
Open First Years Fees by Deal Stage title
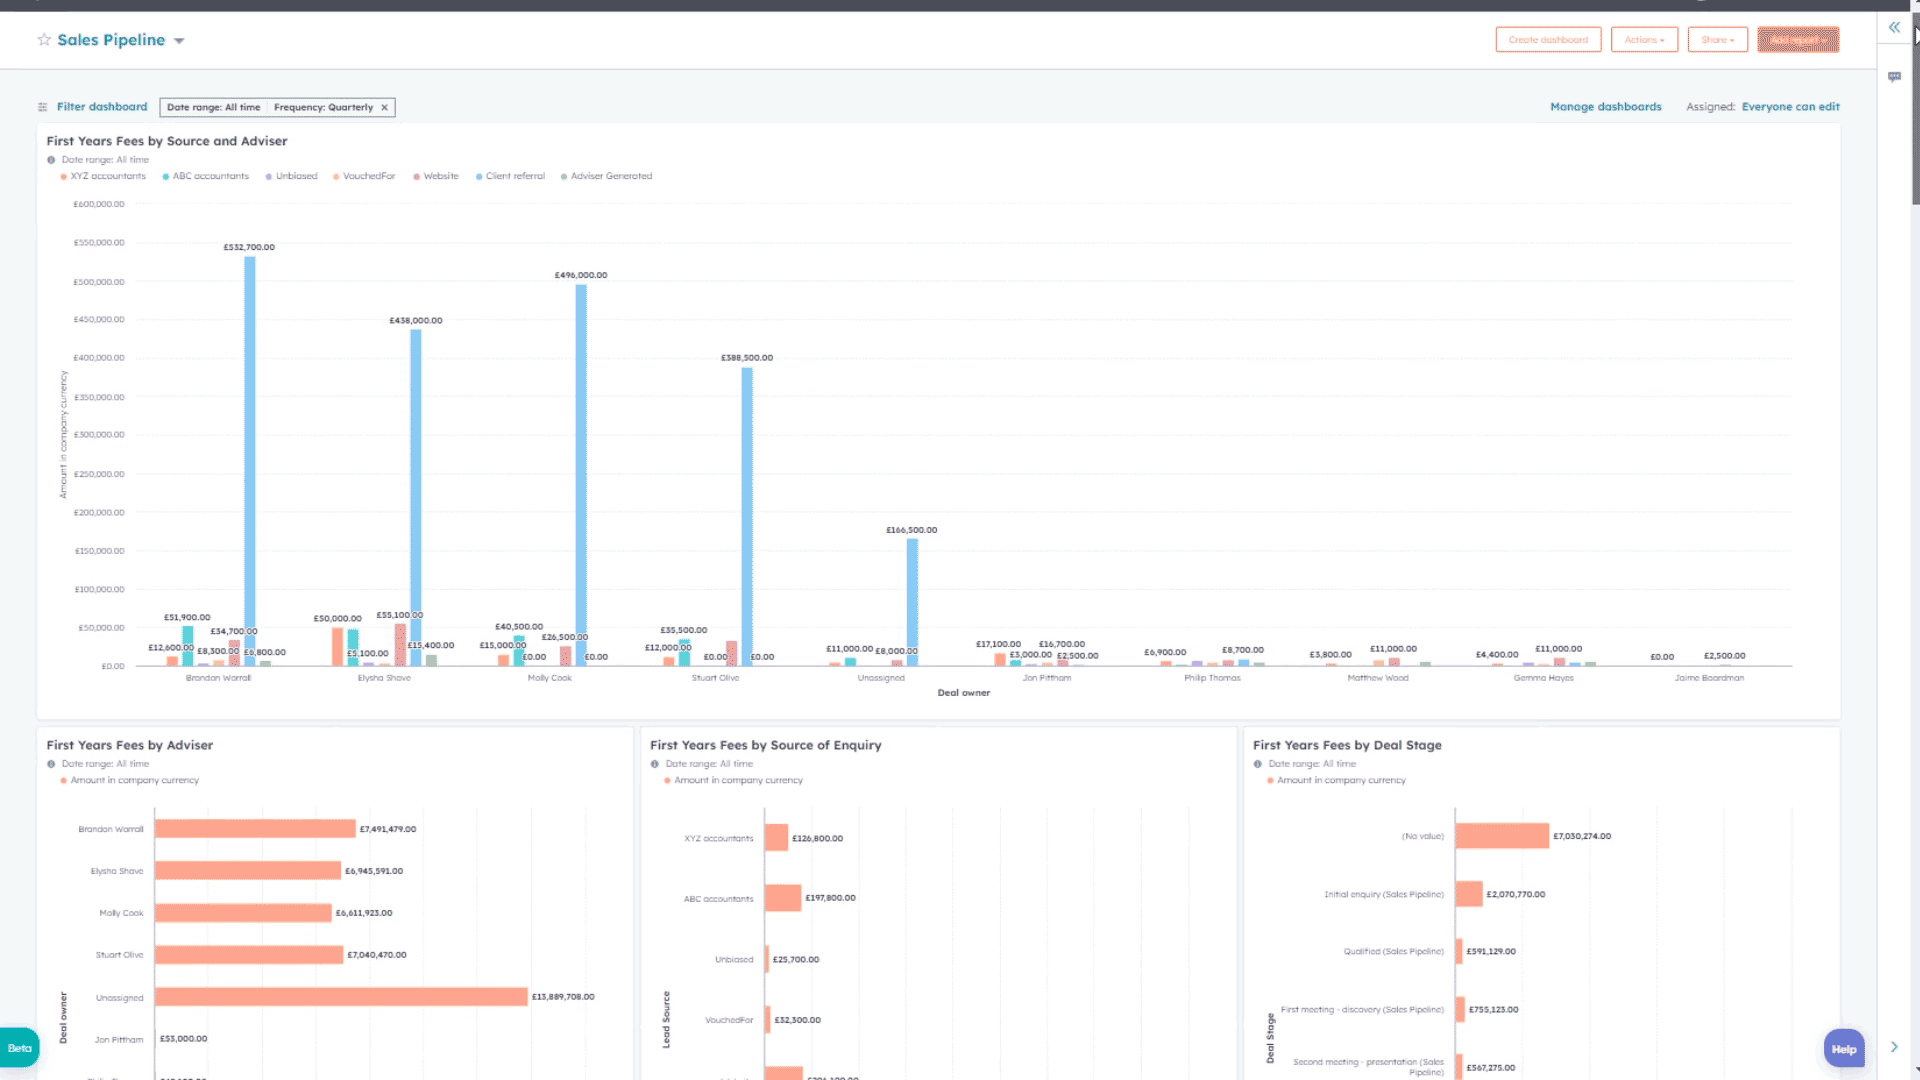point(1347,745)
